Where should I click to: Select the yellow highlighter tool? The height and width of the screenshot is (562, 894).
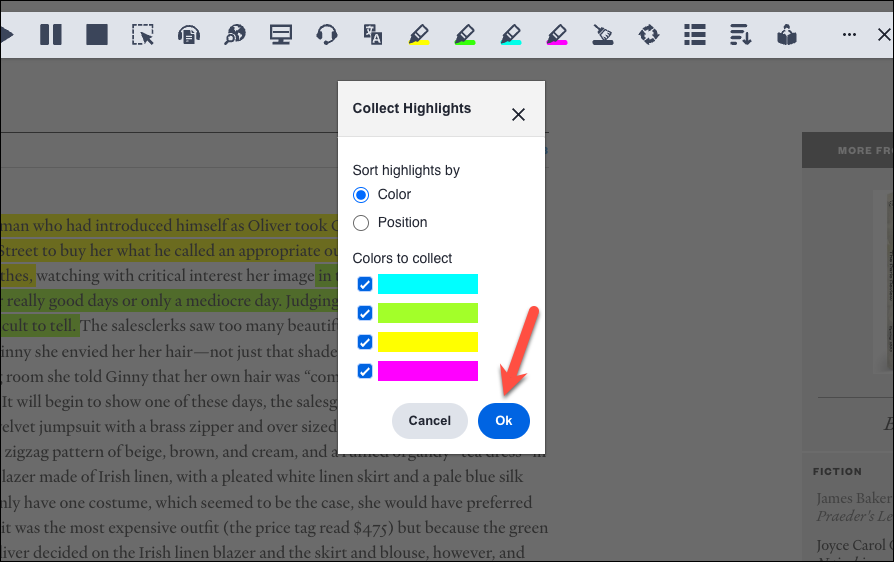(x=418, y=35)
